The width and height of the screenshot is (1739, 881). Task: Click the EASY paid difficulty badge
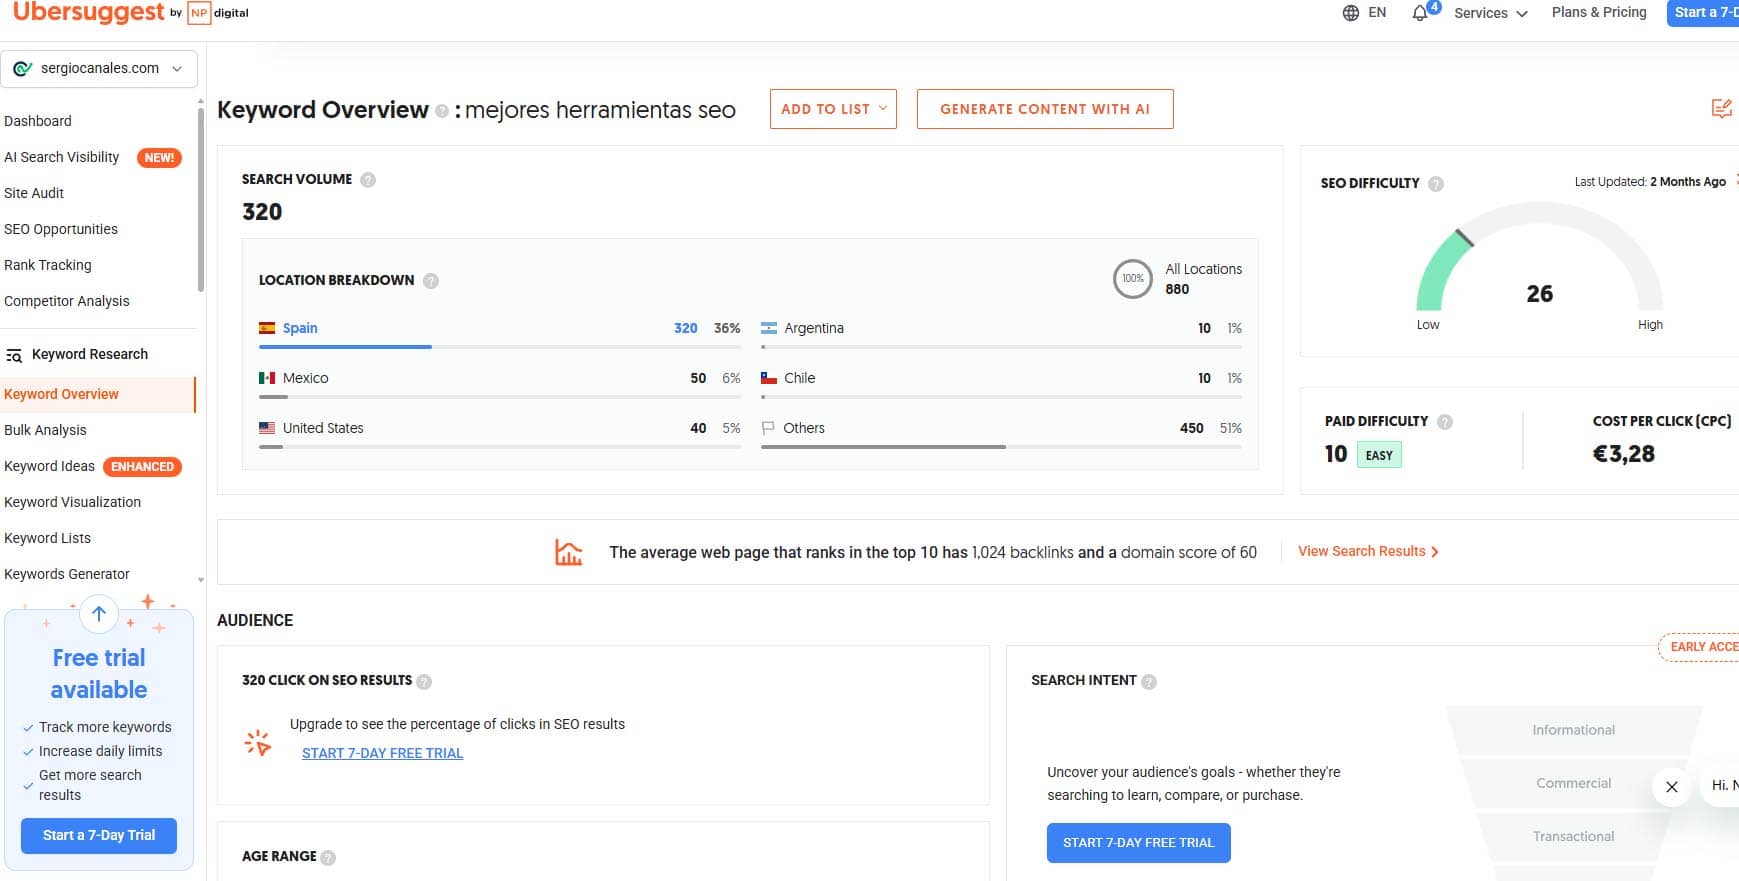click(1379, 455)
